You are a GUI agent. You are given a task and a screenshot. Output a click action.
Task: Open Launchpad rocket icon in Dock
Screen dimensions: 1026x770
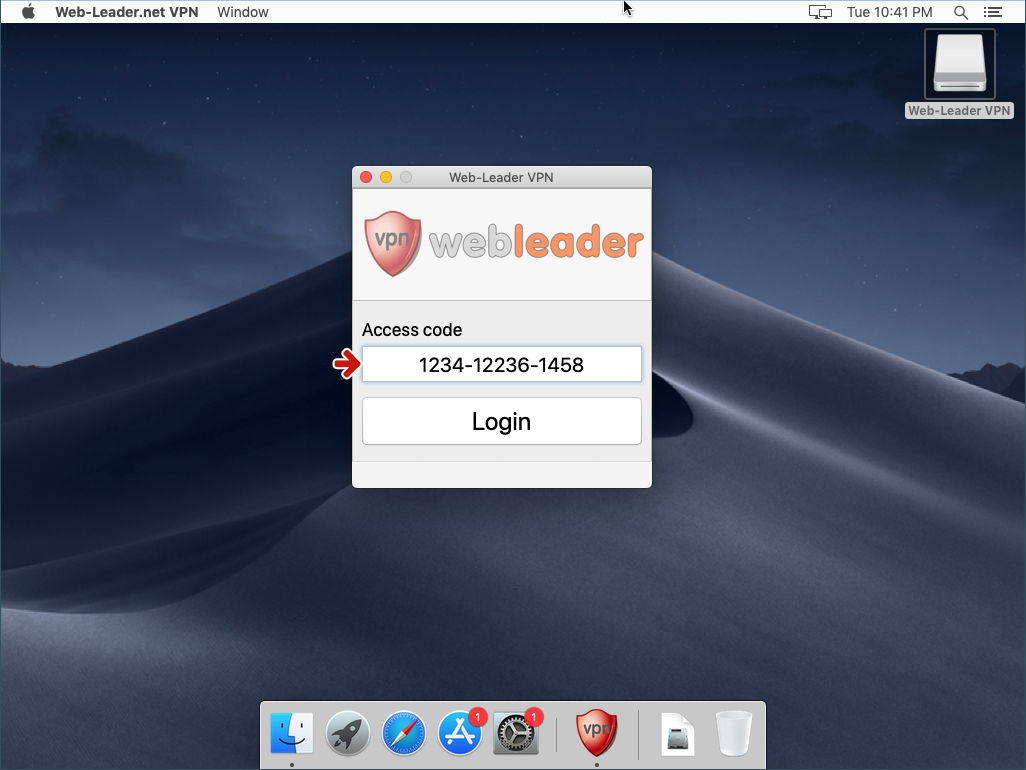click(x=347, y=733)
